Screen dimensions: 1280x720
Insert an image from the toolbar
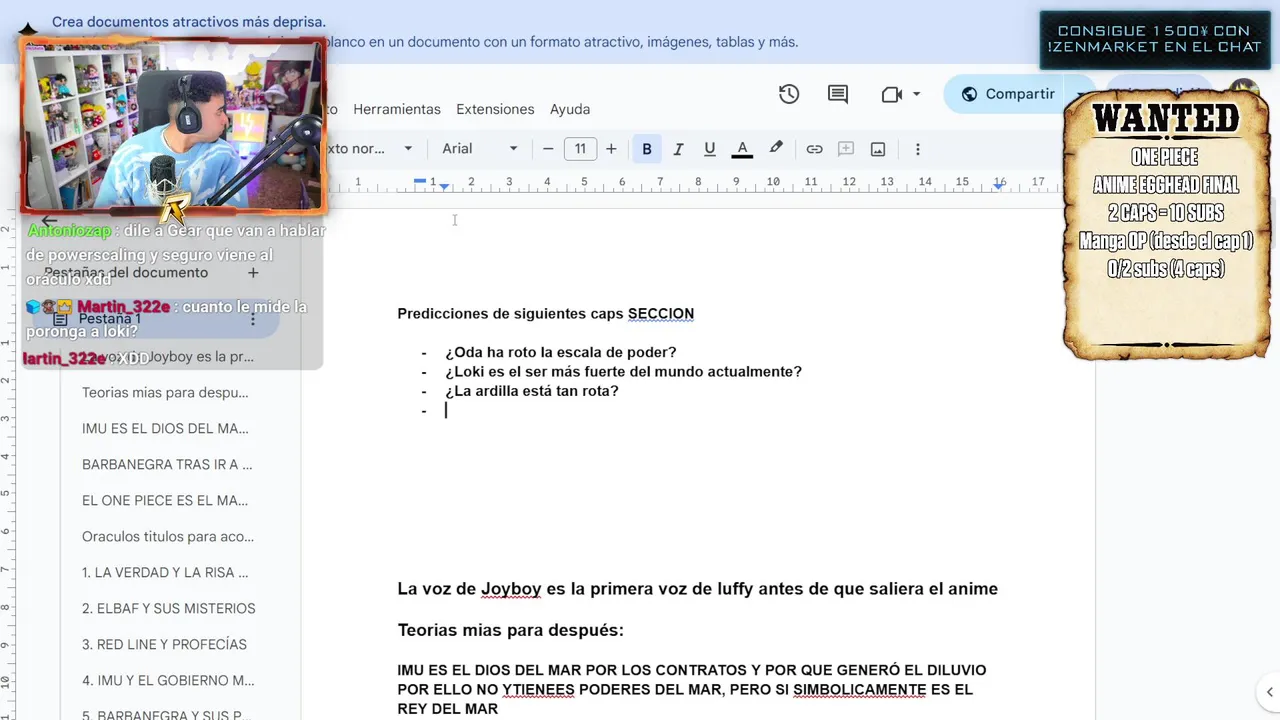[x=878, y=149]
